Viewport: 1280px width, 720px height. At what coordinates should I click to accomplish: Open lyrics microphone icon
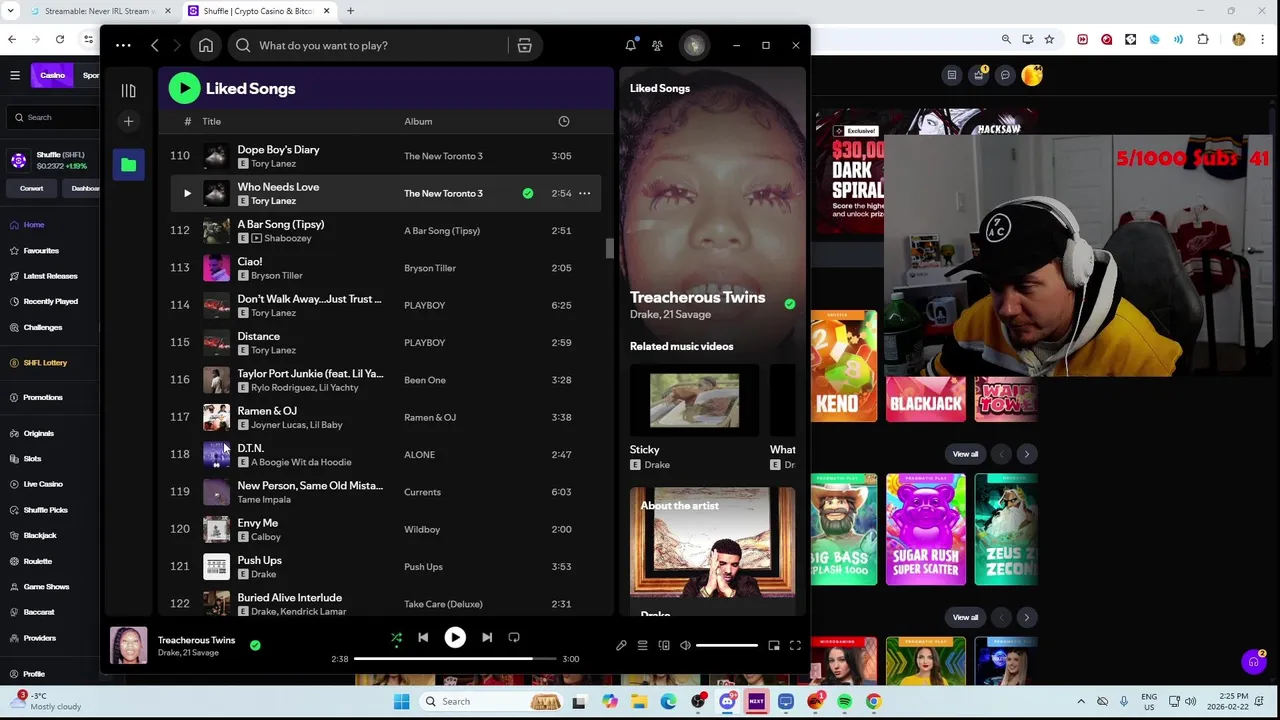(621, 645)
